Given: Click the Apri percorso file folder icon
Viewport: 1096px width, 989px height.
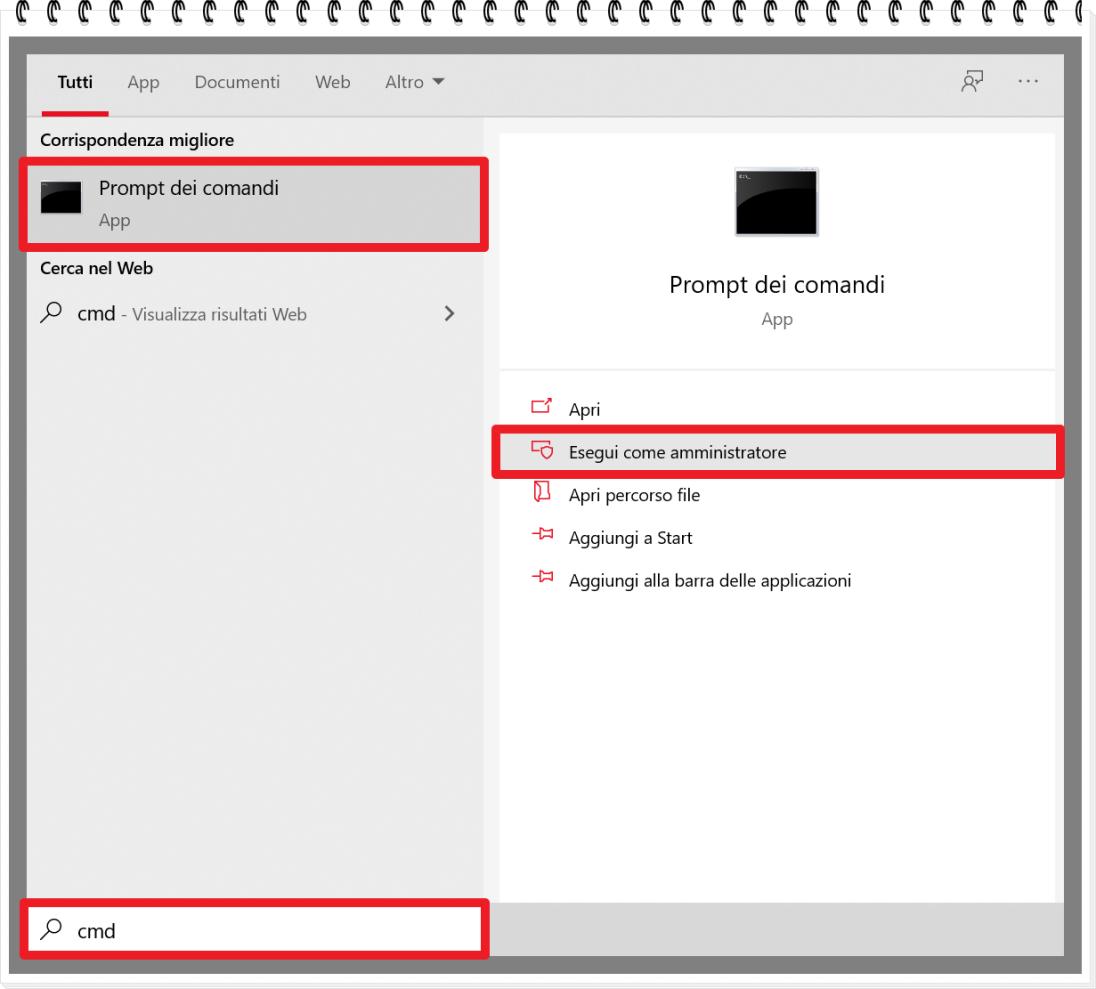Looking at the screenshot, I should coord(541,494).
